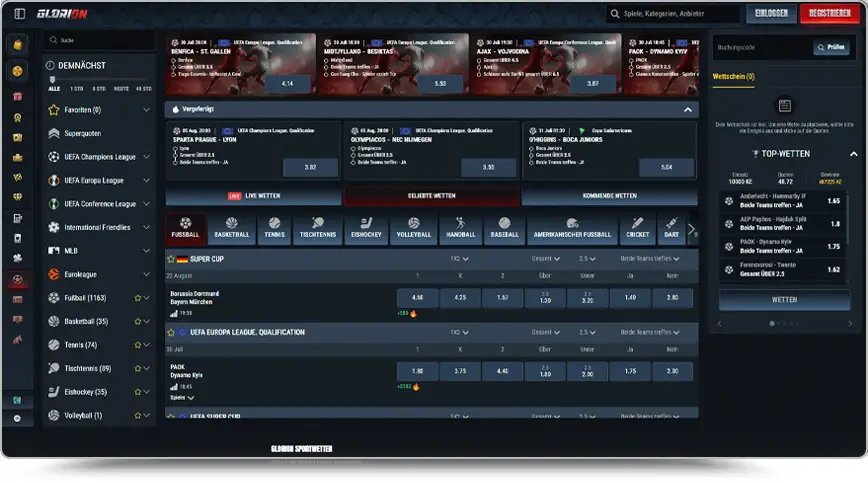
Task: Toggle the sidebar panel icon beside Glorion logo
Action: pos(20,14)
